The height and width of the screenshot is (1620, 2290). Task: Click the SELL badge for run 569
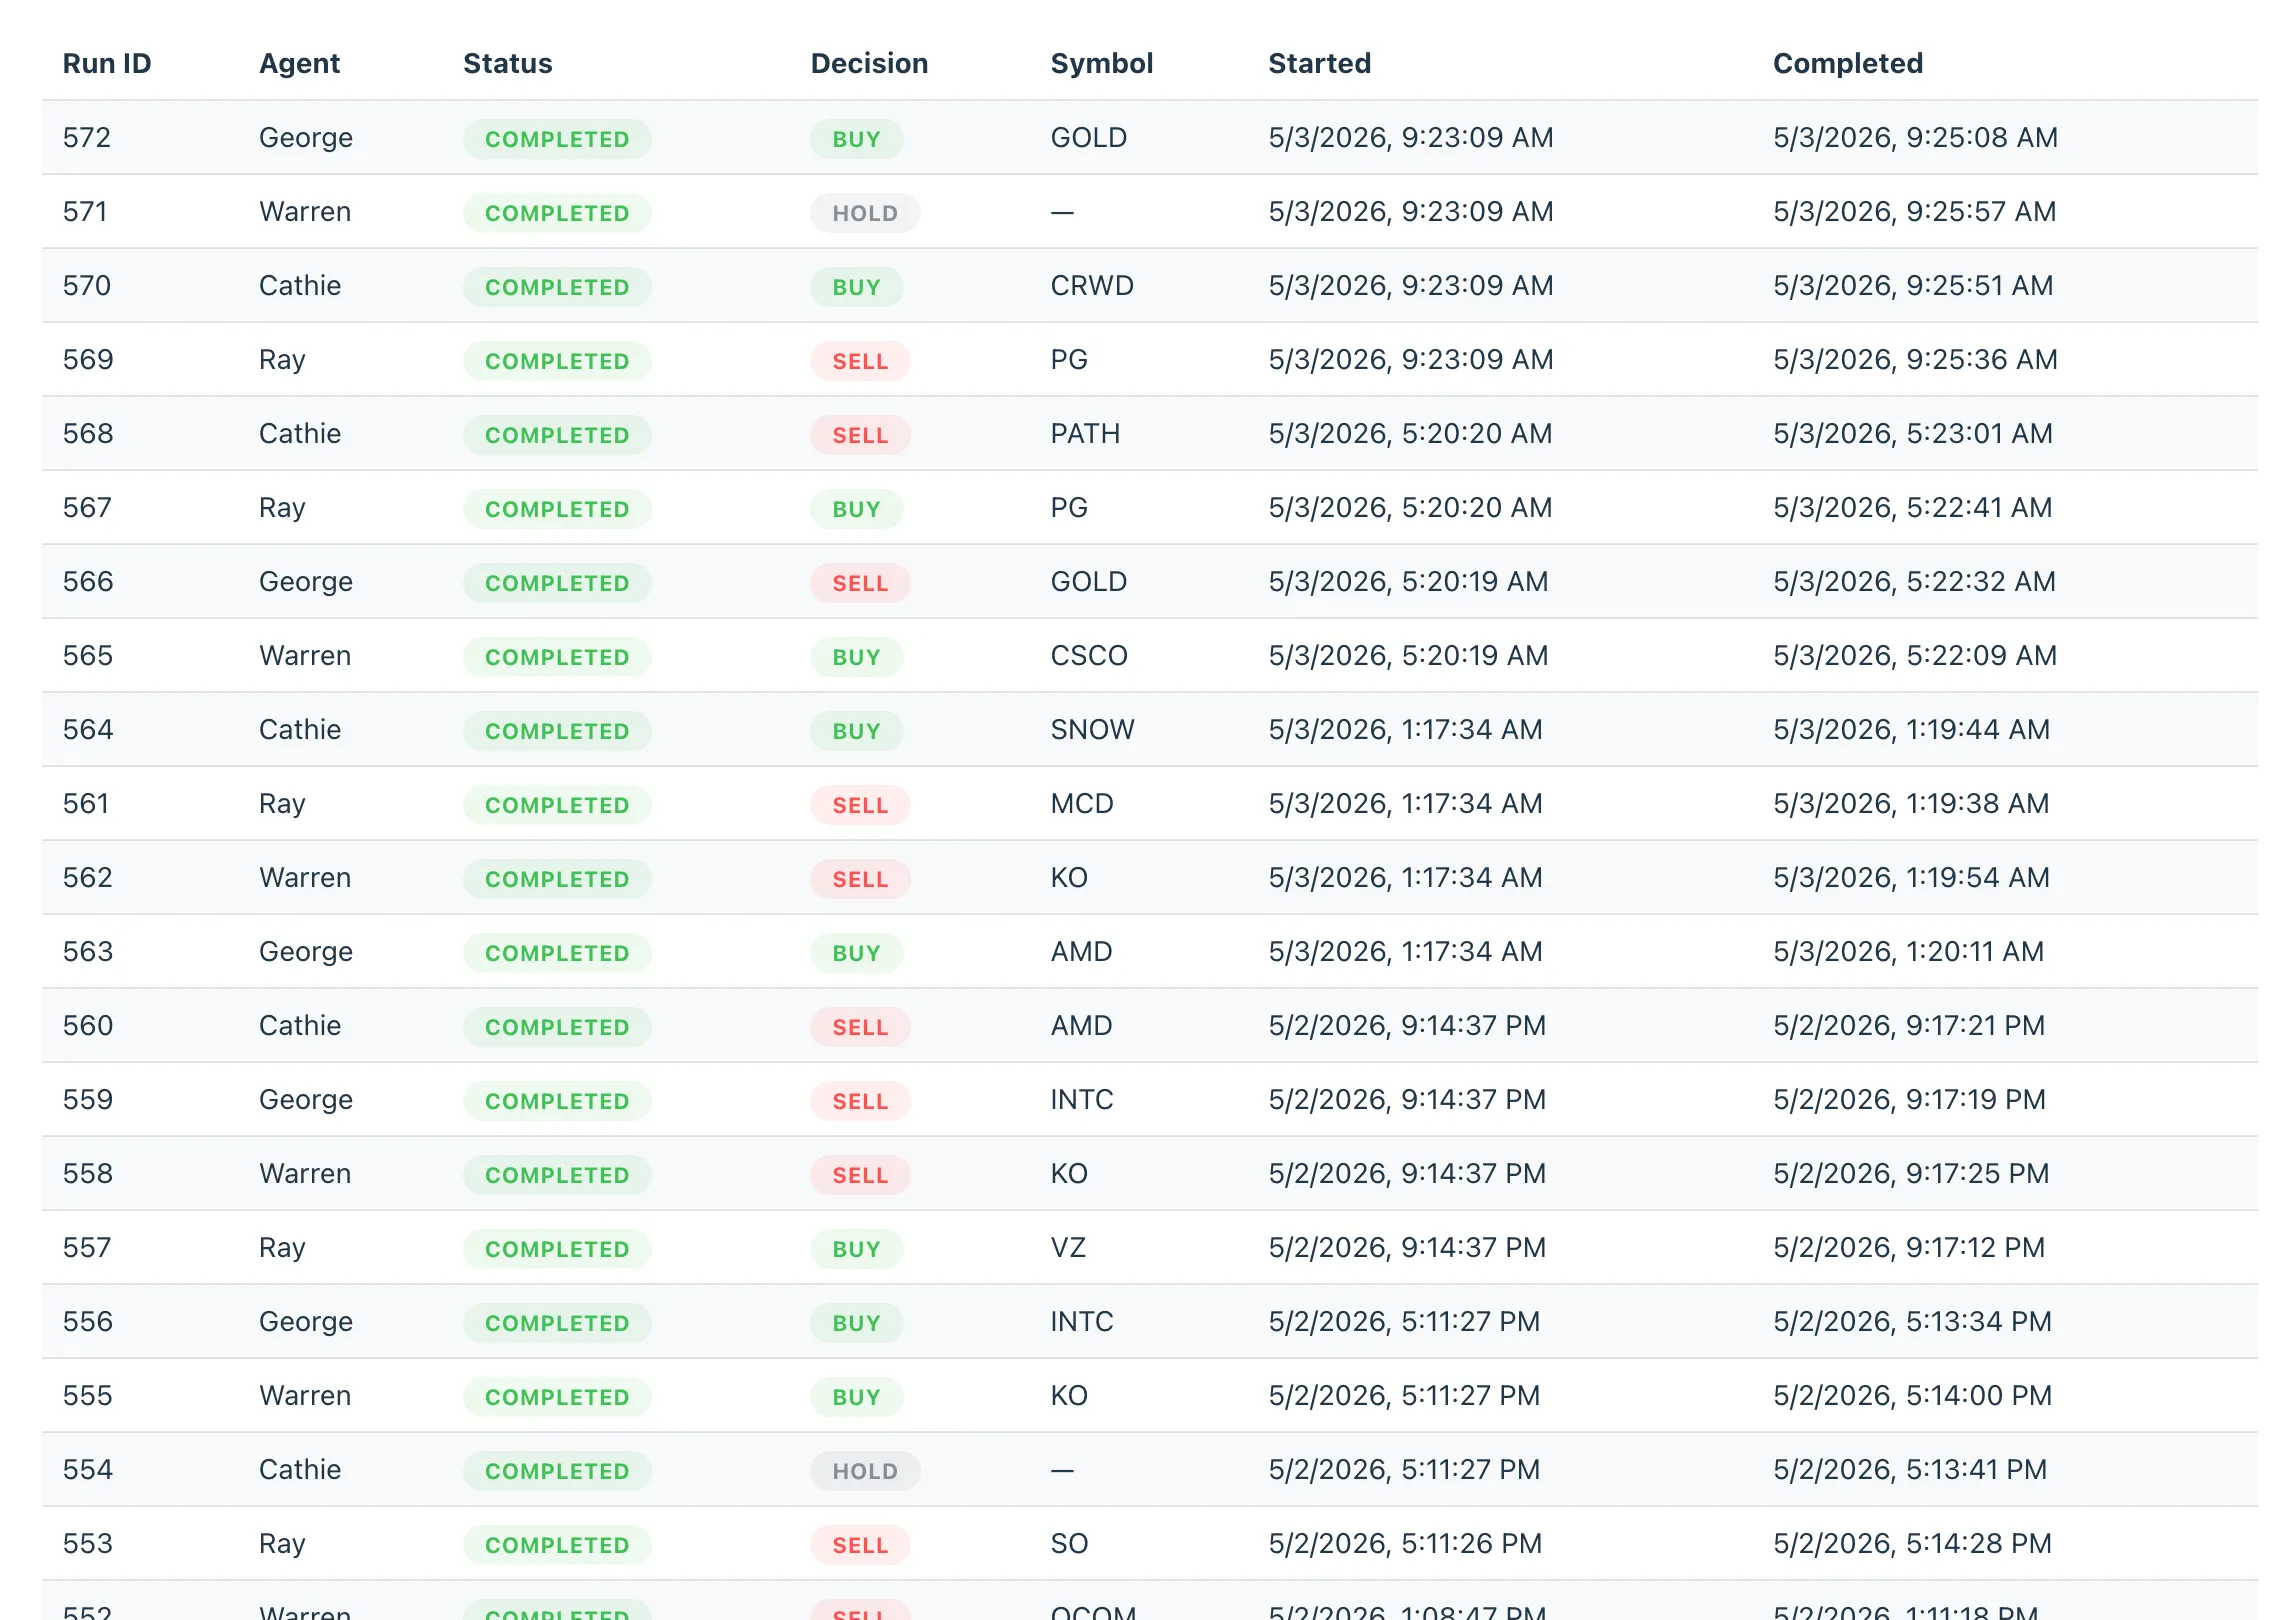(x=860, y=361)
